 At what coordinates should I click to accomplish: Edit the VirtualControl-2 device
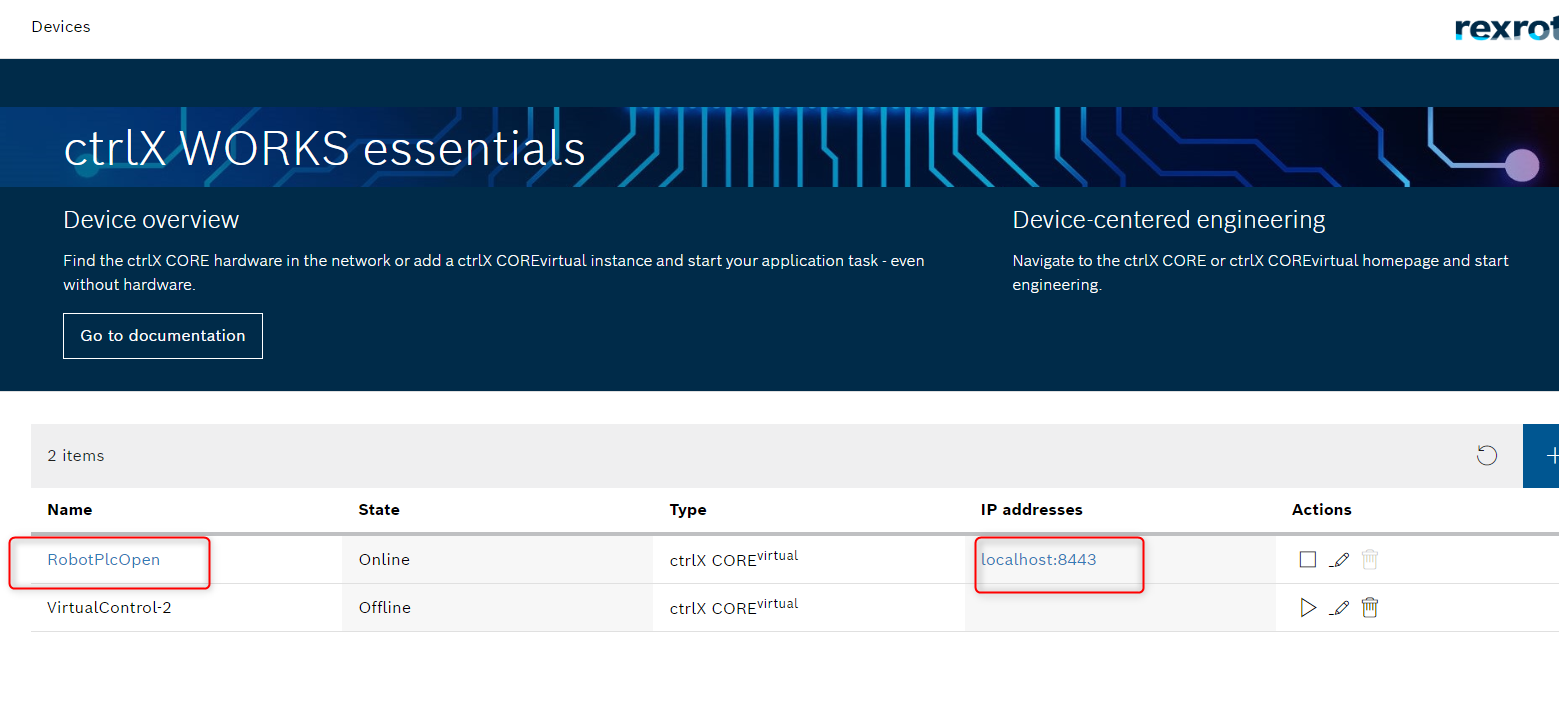(x=1340, y=608)
